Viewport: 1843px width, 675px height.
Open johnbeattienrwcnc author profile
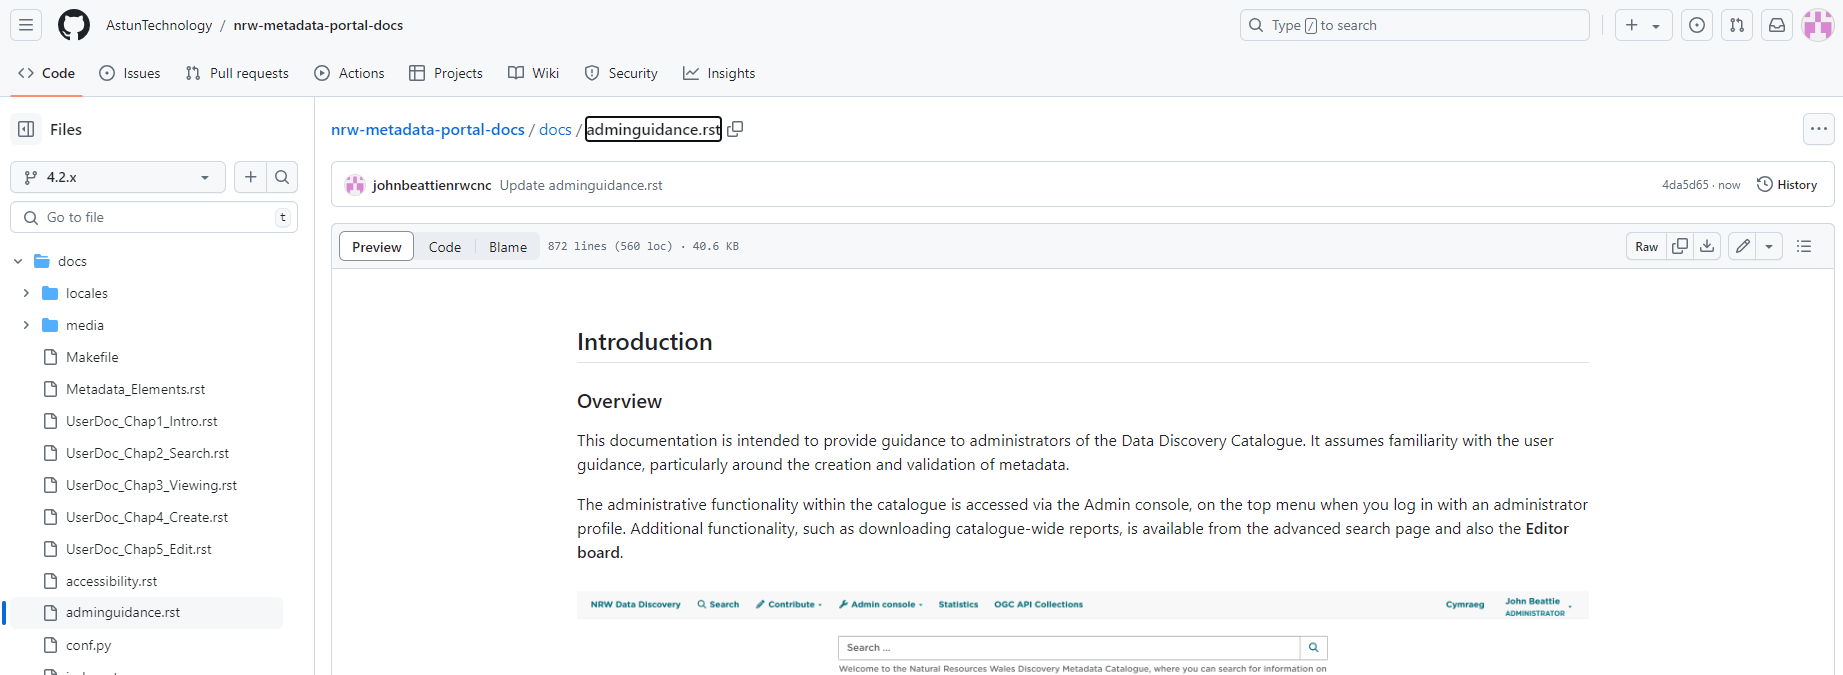pyautogui.click(x=432, y=185)
